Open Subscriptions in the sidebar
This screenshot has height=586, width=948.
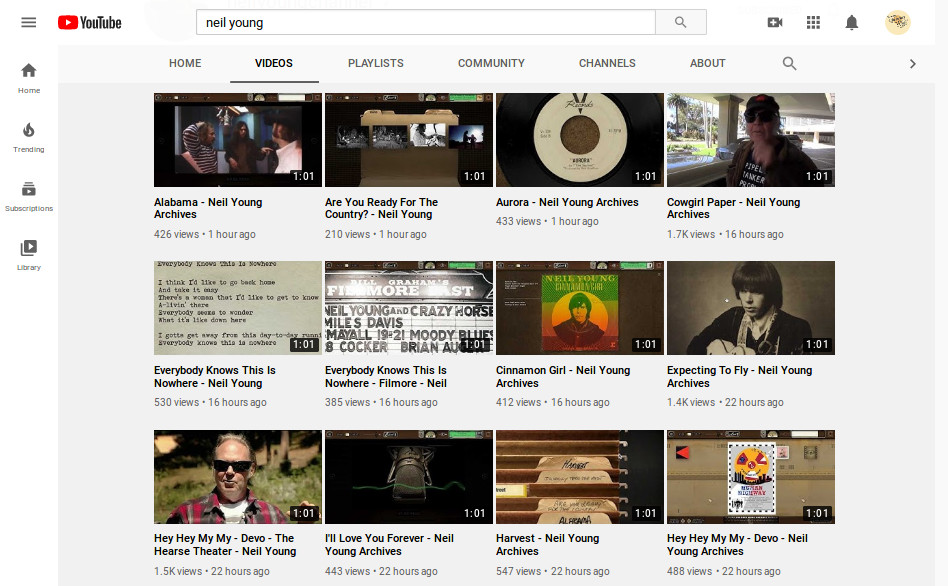pyautogui.click(x=29, y=197)
